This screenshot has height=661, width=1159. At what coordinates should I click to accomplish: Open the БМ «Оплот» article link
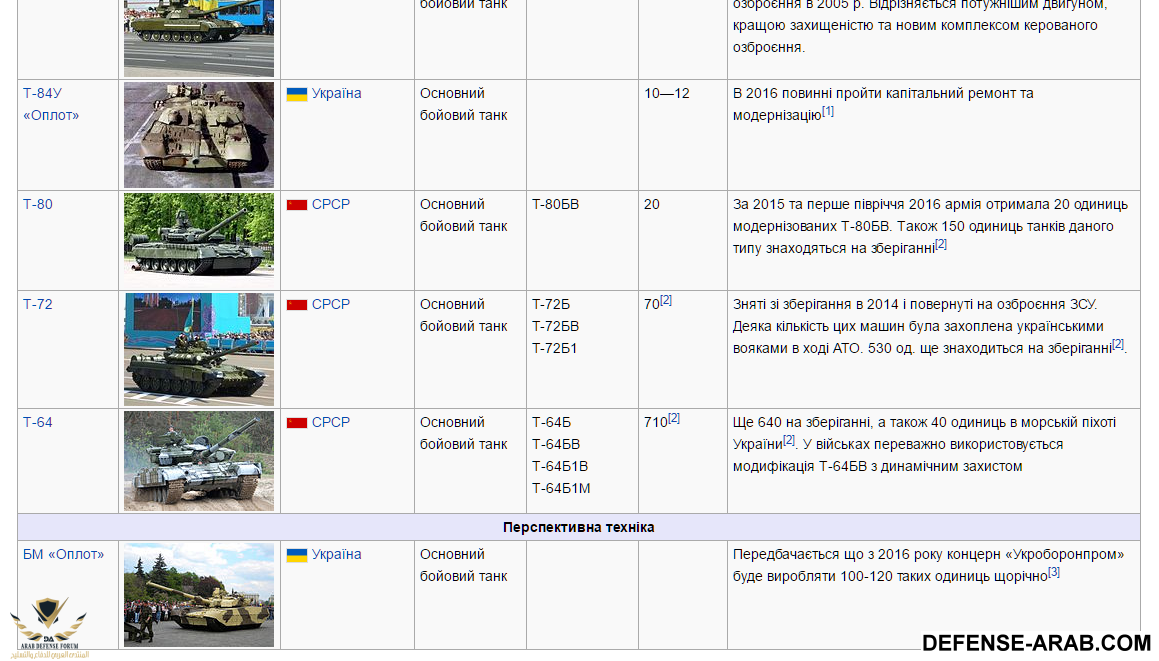coord(63,554)
